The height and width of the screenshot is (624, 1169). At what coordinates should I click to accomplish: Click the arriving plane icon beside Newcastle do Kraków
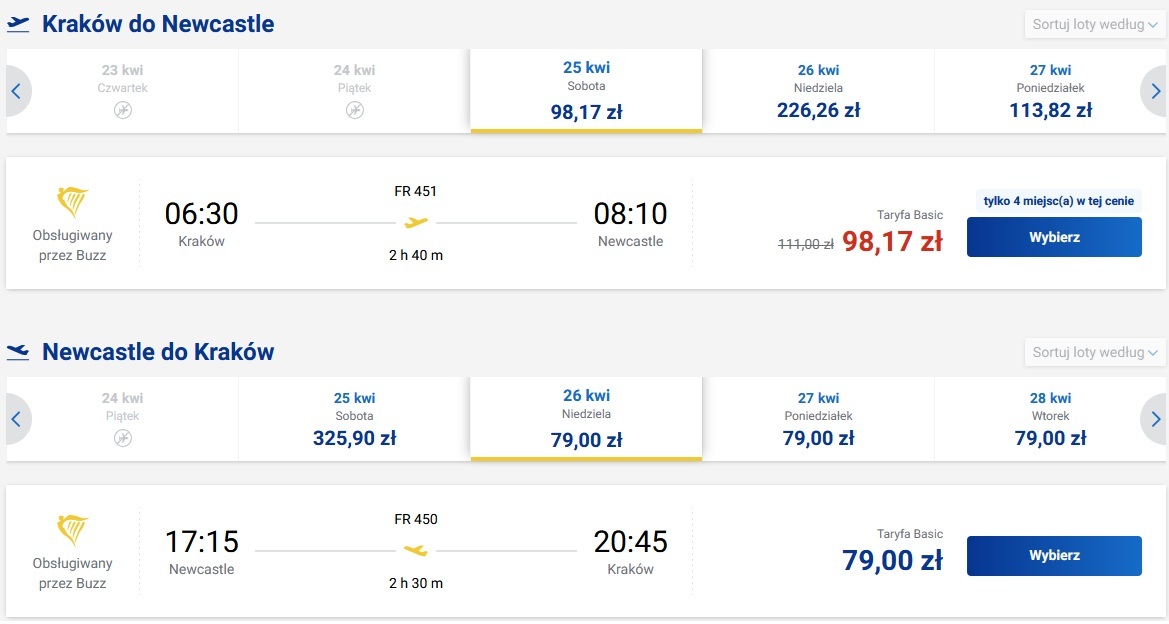pyautogui.click(x=18, y=352)
